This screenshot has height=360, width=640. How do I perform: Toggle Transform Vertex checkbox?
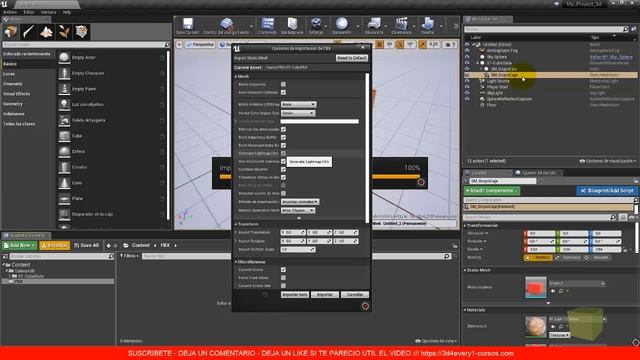pos(283,178)
